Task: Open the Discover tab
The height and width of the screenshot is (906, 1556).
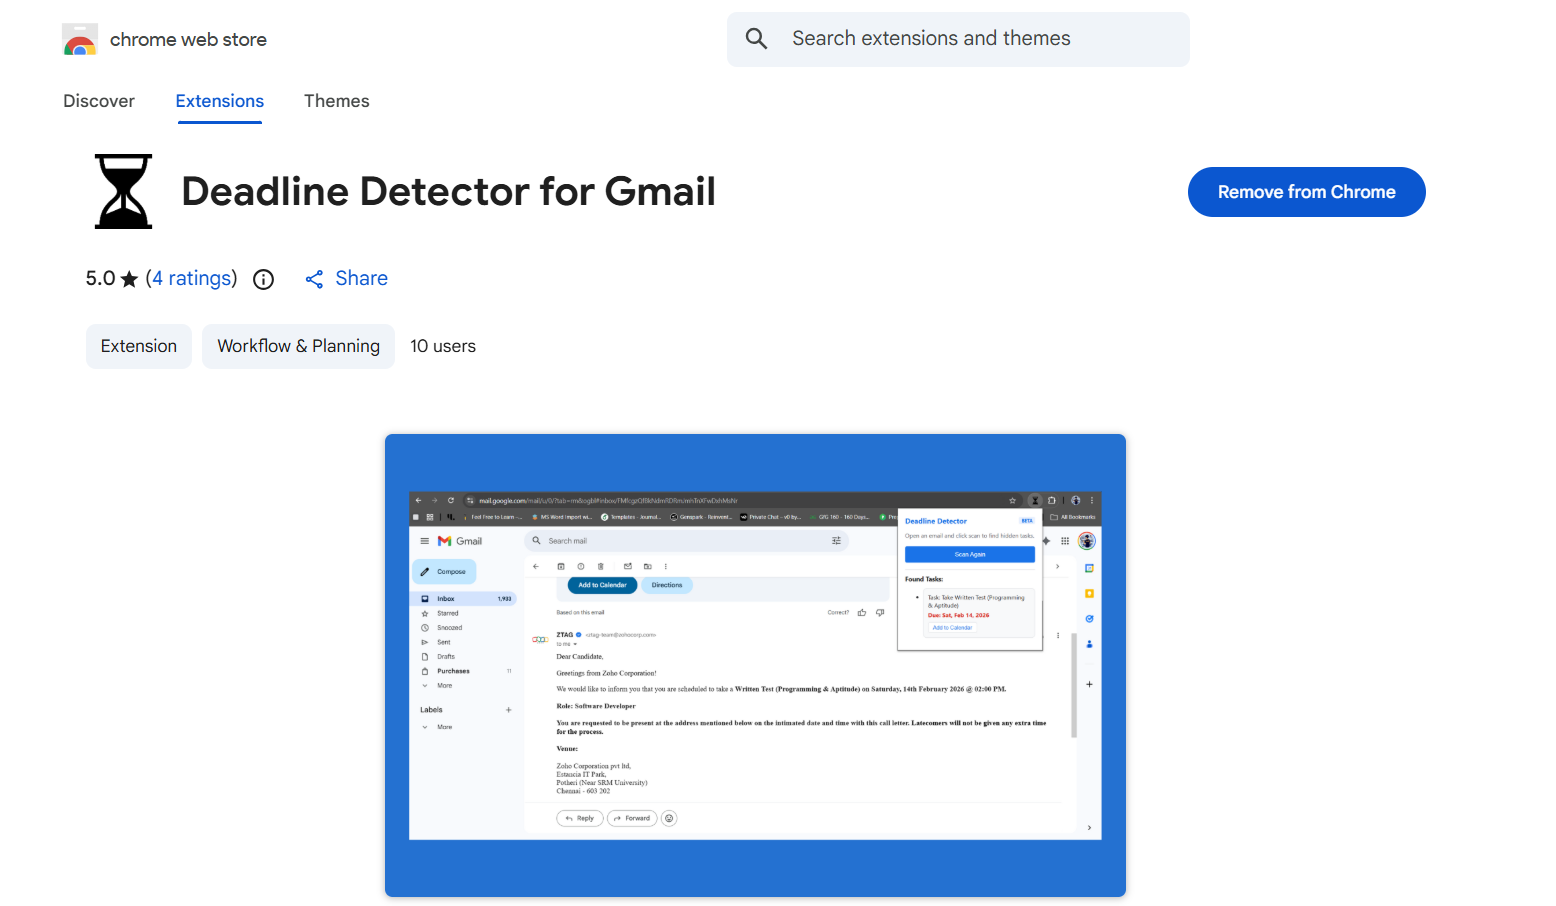Action: [98, 101]
